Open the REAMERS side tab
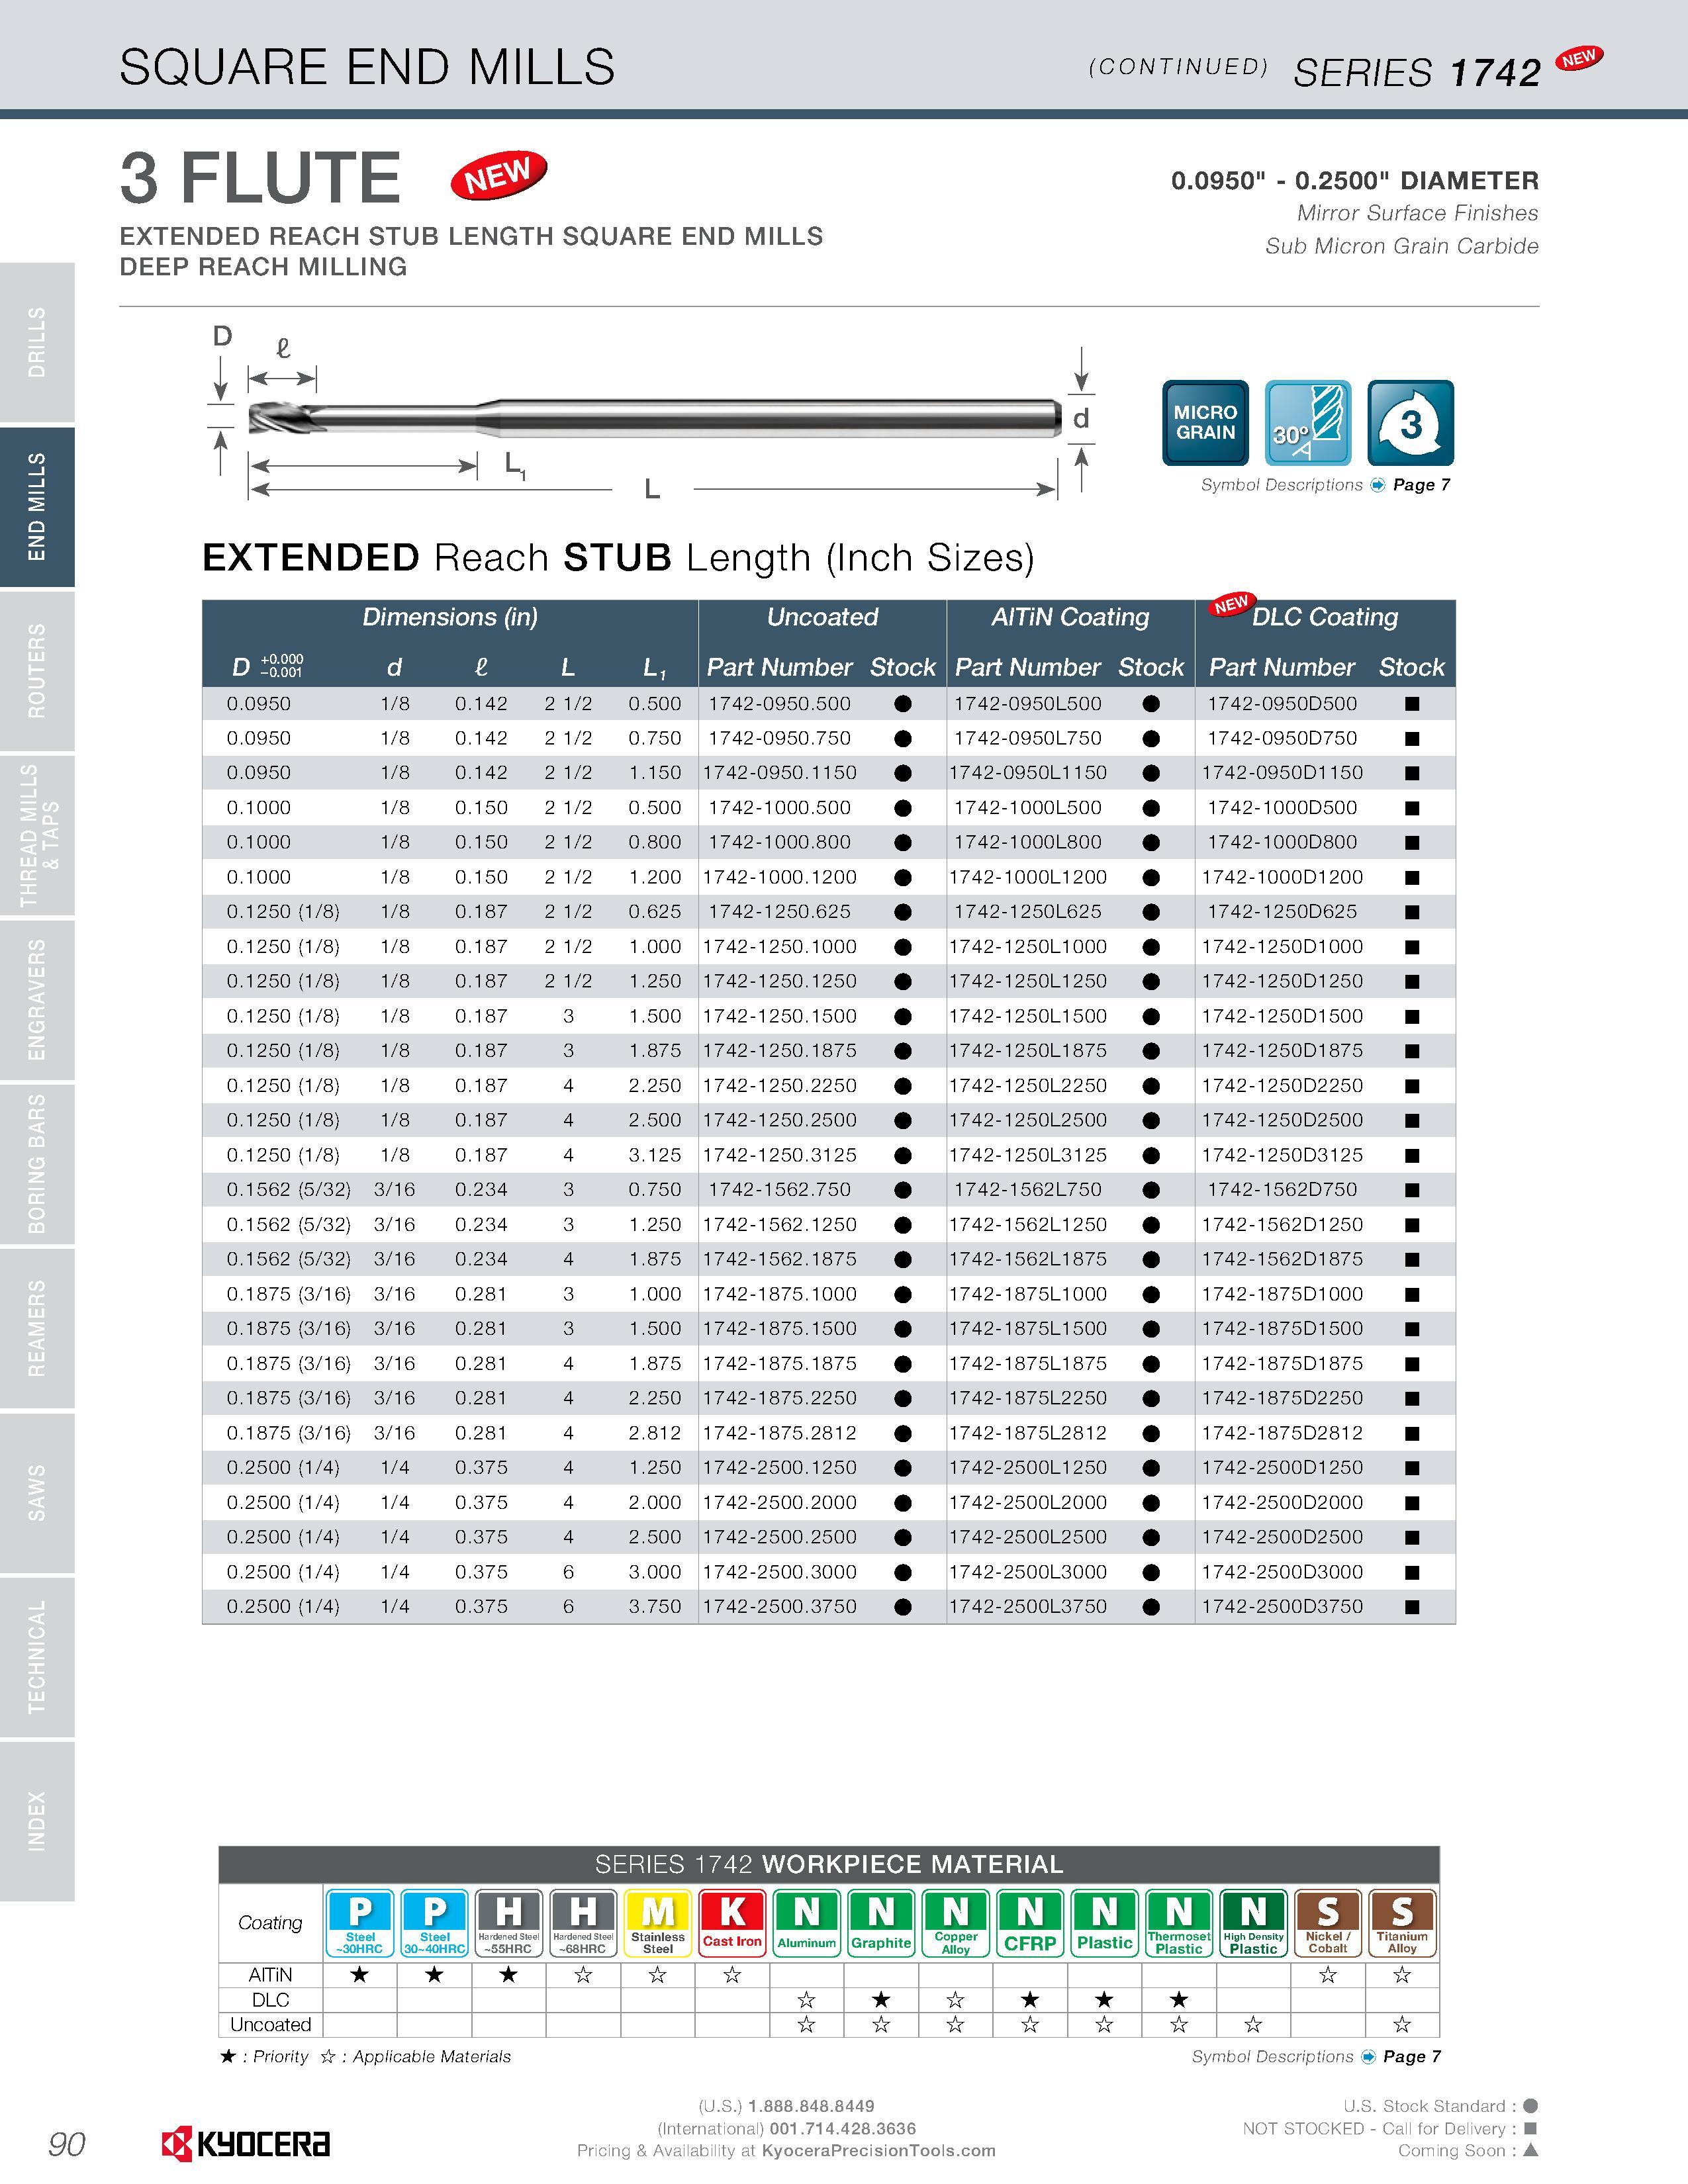This screenshot has width=1688, height=2184. 37,1328
